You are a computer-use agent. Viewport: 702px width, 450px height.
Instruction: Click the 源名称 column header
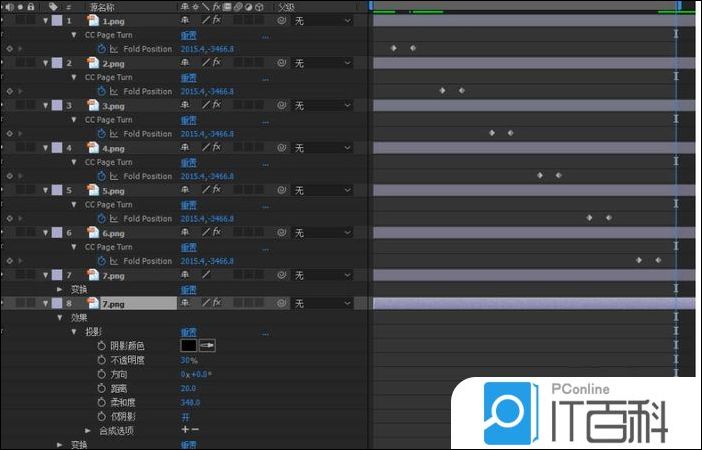[x=102, y=7]
